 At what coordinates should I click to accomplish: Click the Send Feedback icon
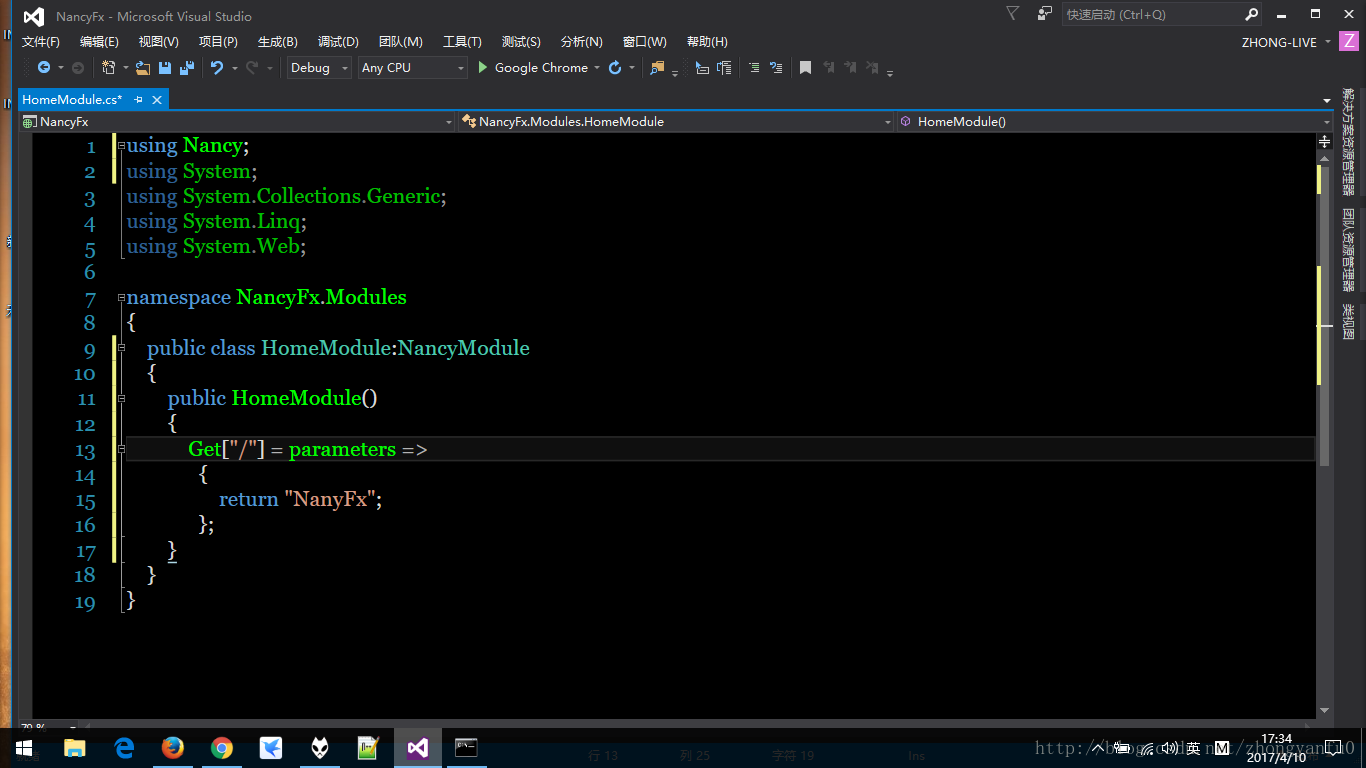pos(1045,14)
